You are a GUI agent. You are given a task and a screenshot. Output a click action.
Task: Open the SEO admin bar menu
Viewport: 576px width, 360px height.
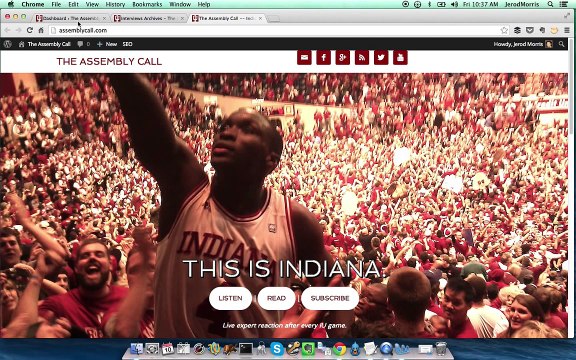click(x=127, y=44)
